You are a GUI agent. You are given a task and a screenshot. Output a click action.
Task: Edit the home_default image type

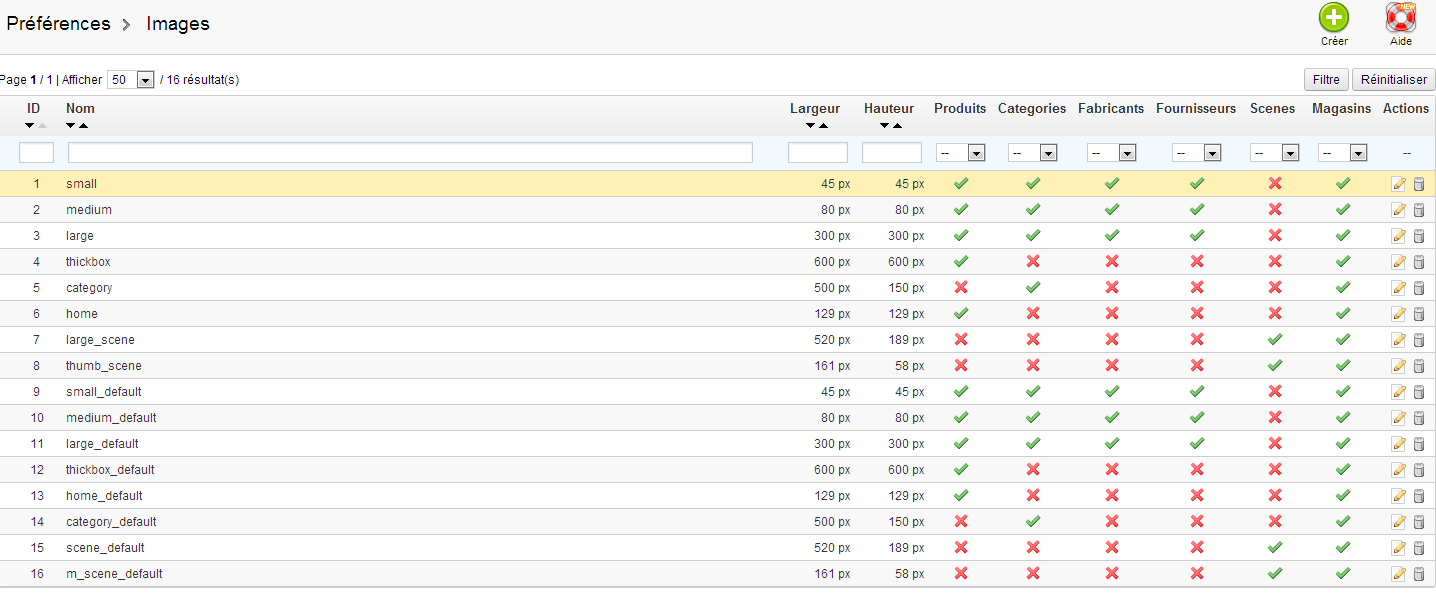tap(1399, 496)
